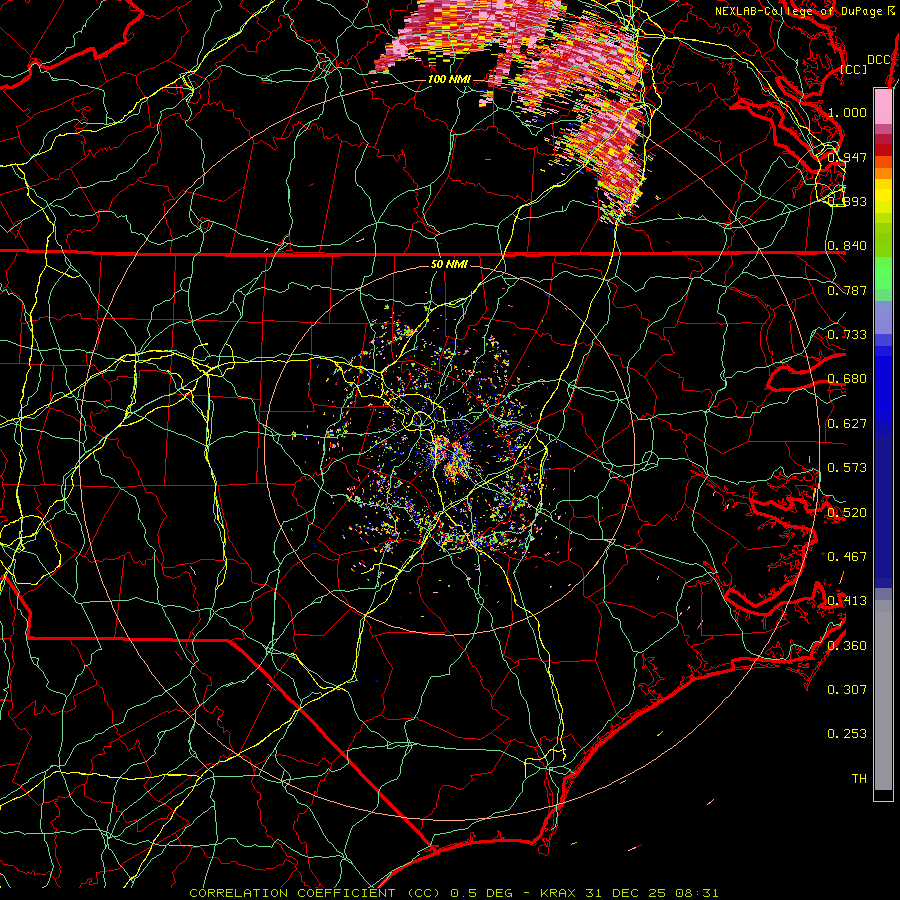
Task: Click the 100 NMI range ring label
Action: (449, 79)
